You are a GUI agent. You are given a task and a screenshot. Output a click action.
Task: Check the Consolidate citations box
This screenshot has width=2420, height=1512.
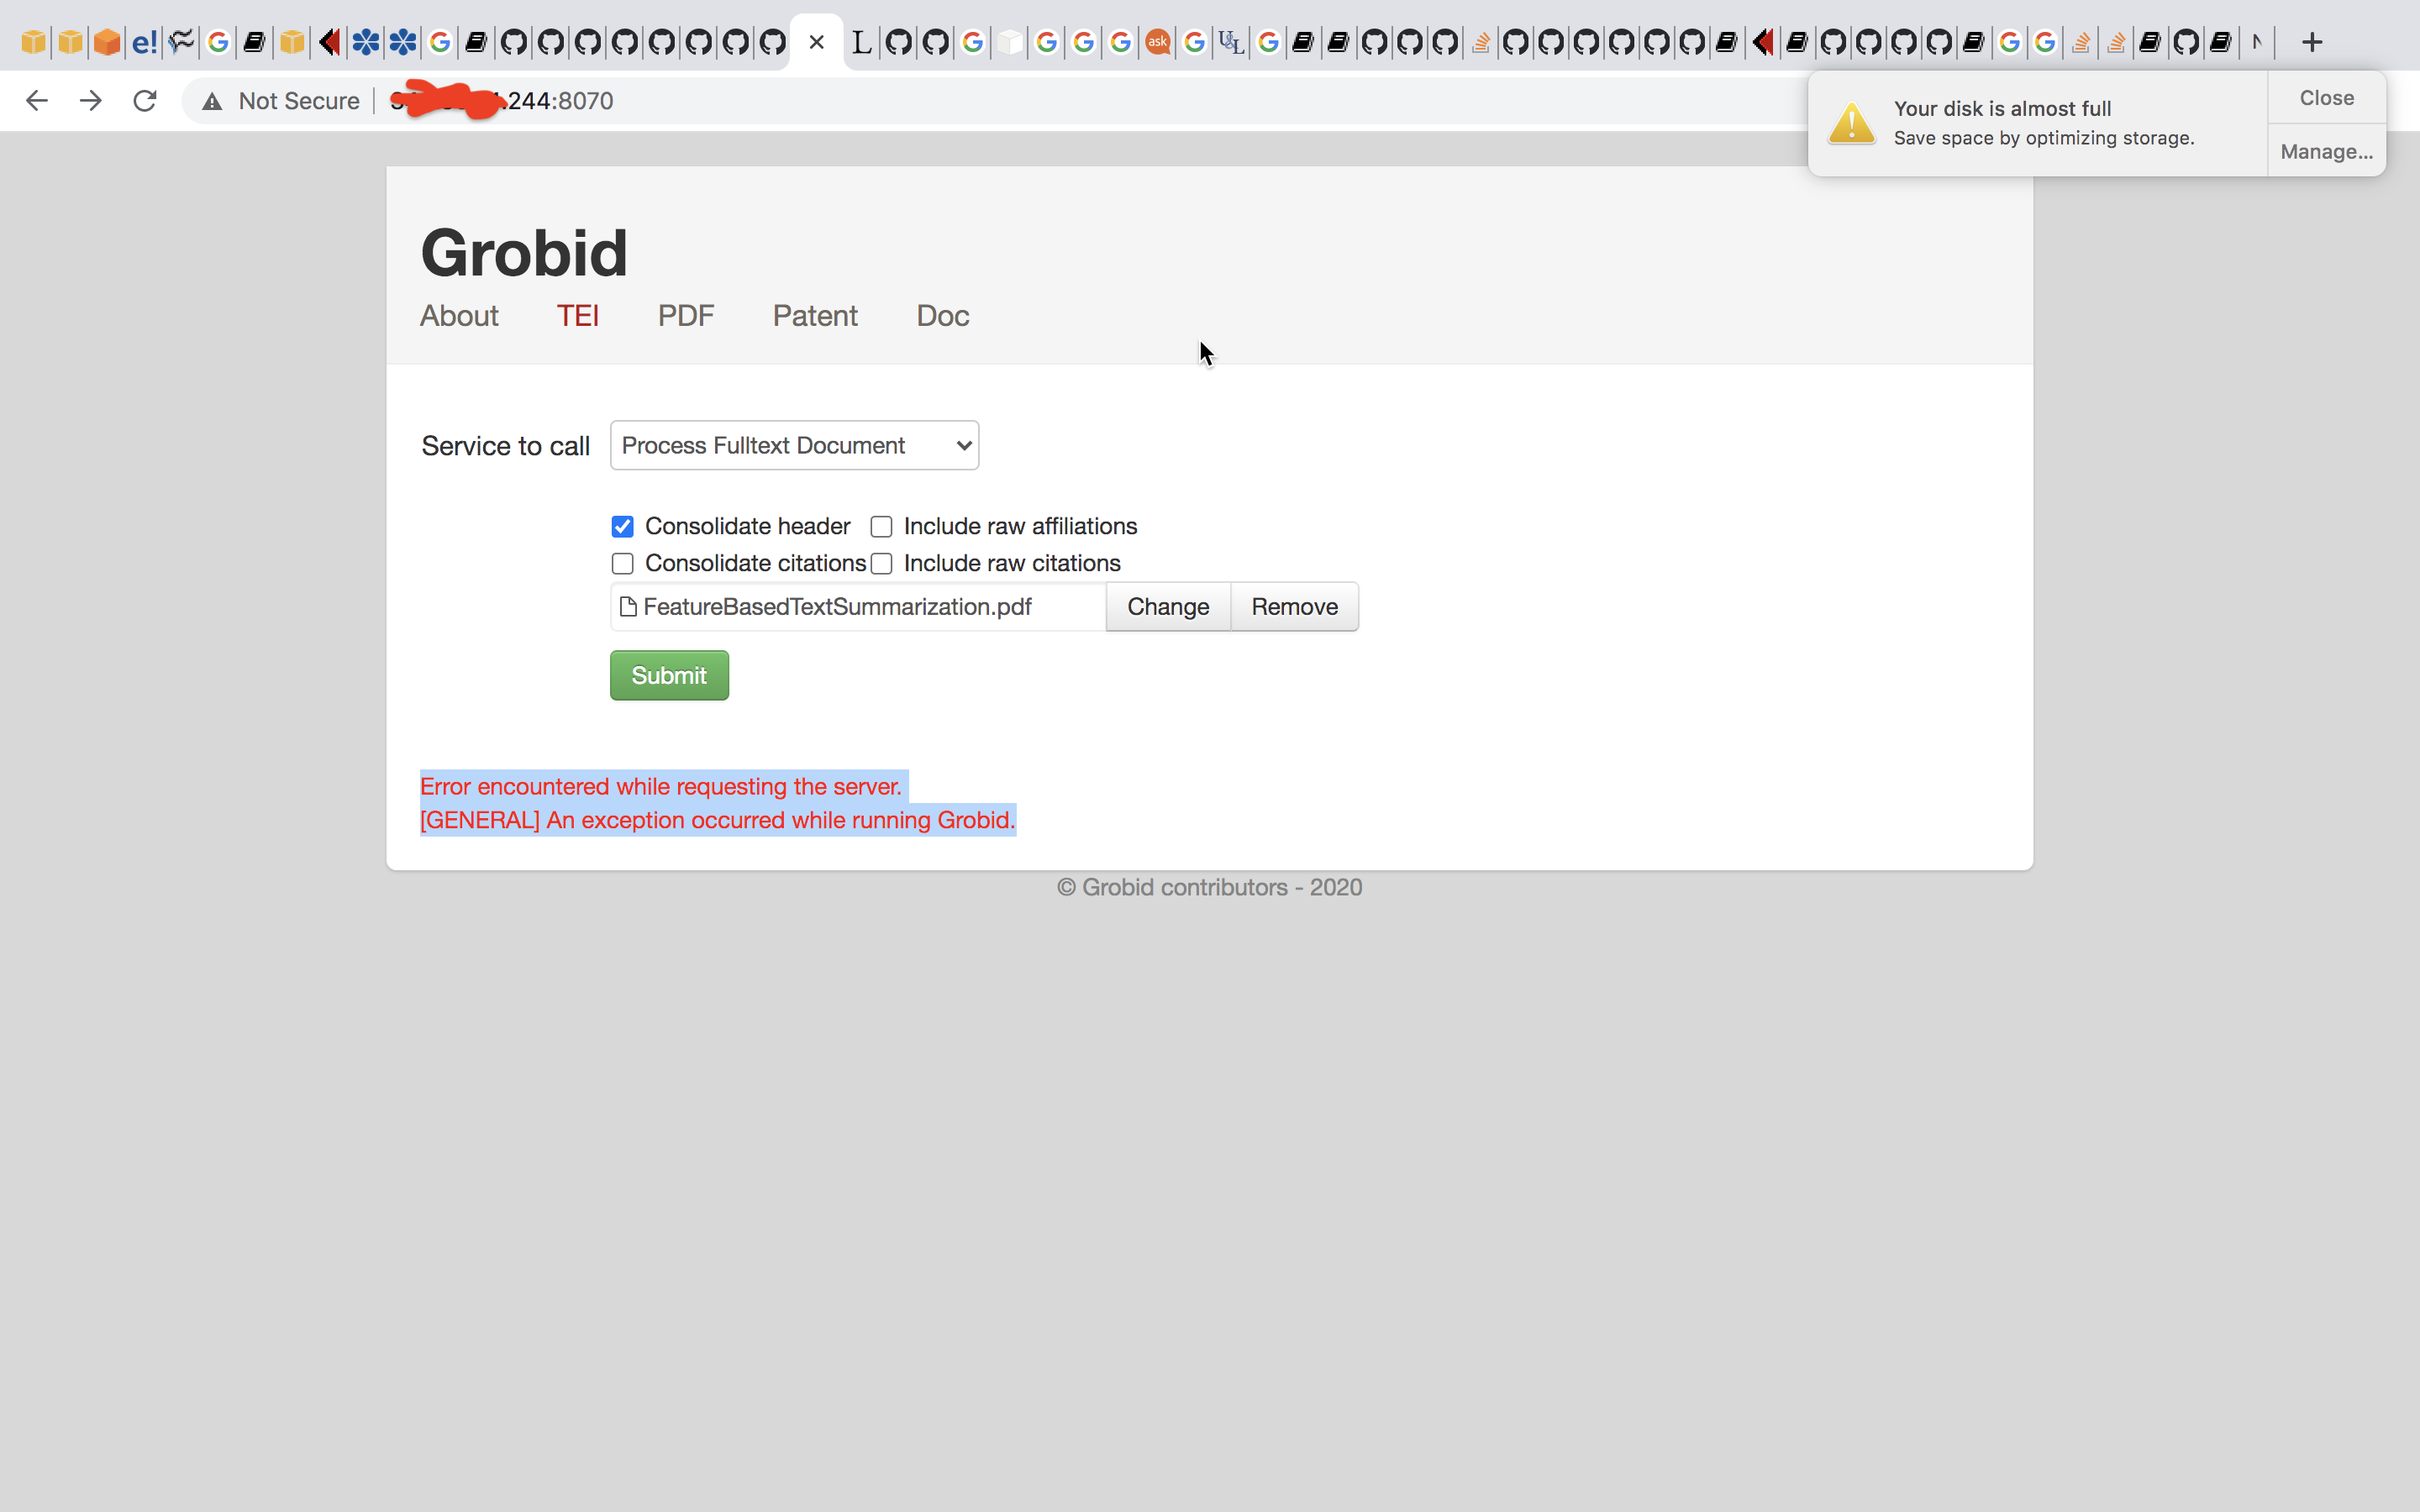click(x=623, y=563)
